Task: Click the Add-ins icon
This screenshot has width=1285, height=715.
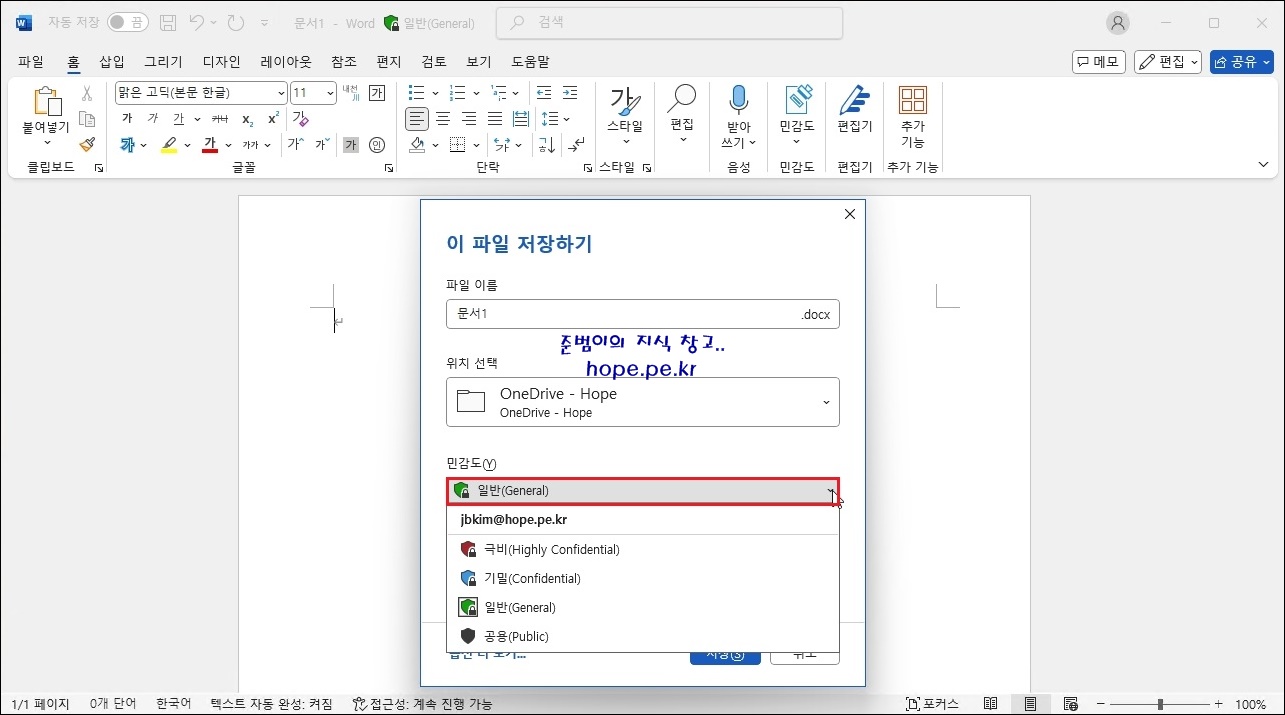Action: tap(912, 100)
